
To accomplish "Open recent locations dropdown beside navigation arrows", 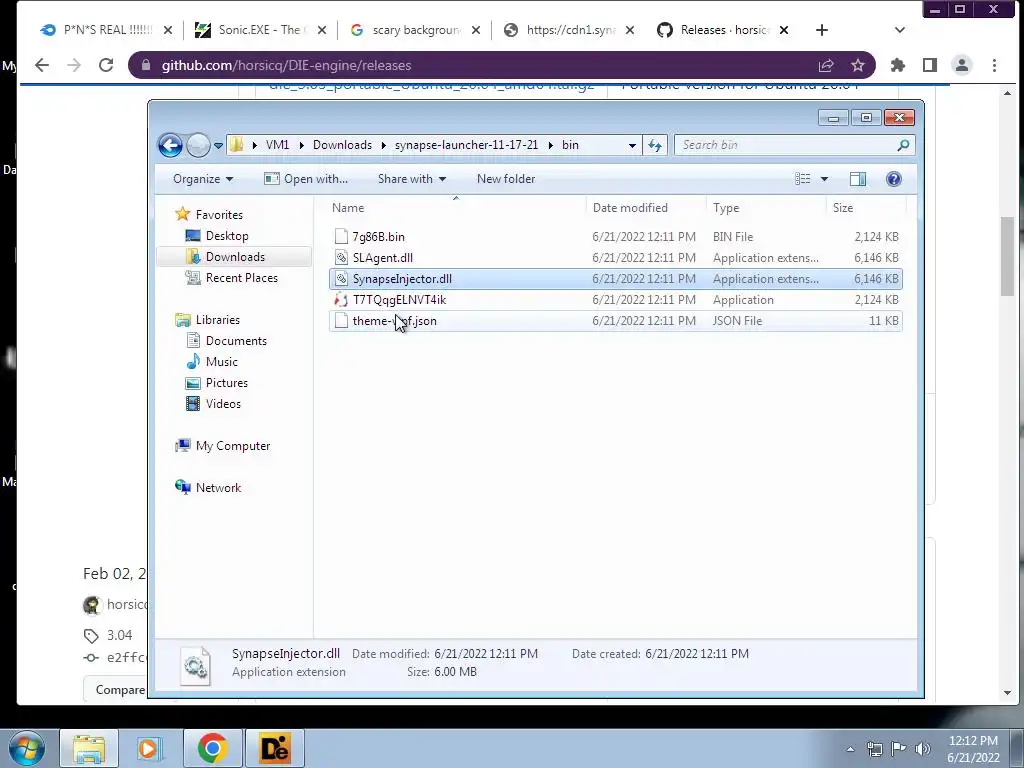I will point(218,145).
